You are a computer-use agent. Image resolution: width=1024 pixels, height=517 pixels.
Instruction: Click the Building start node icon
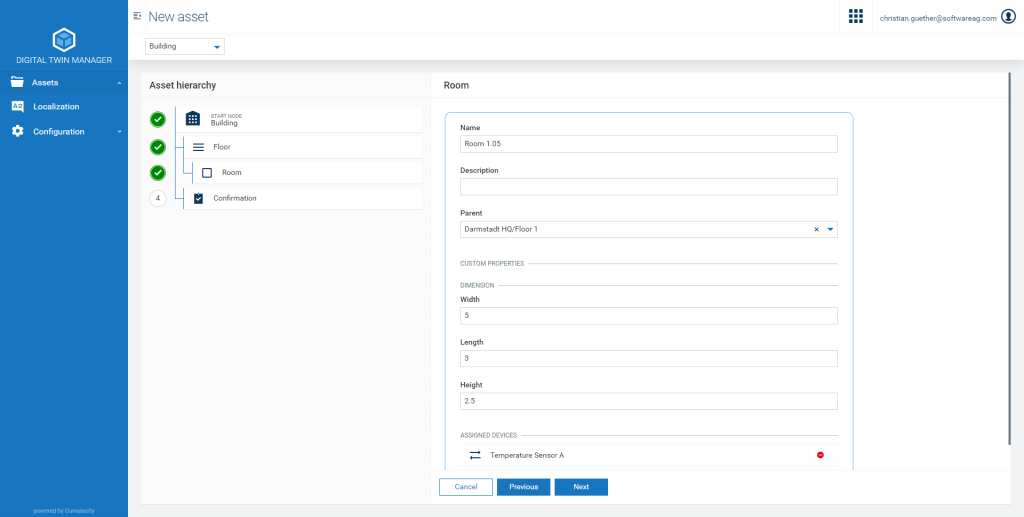194,119
